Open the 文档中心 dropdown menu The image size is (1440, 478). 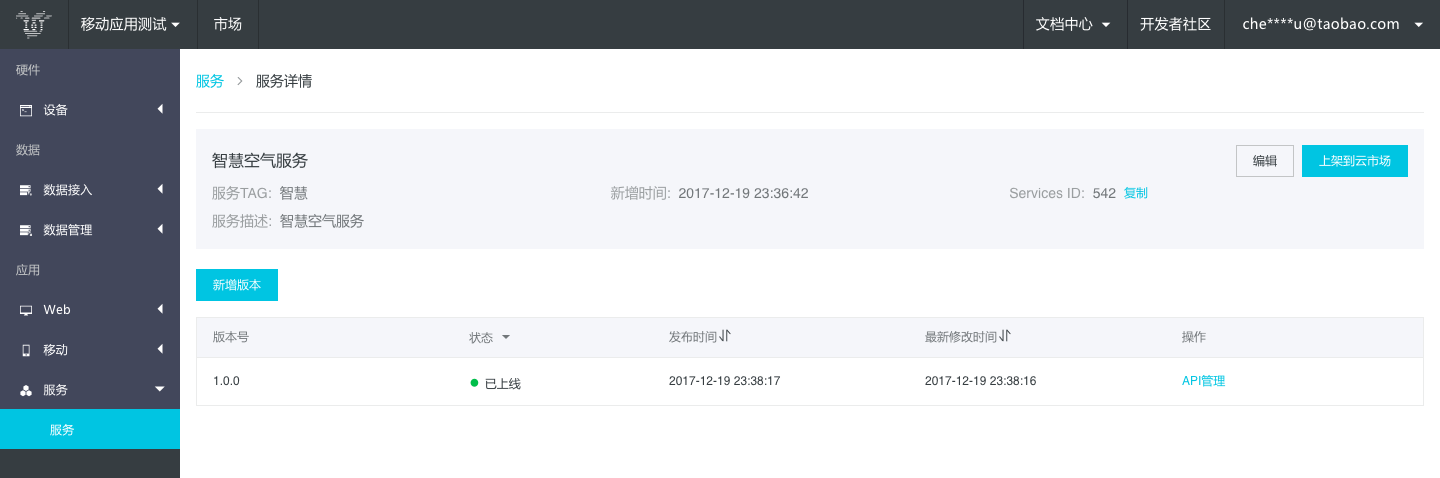pos(1074,24)
